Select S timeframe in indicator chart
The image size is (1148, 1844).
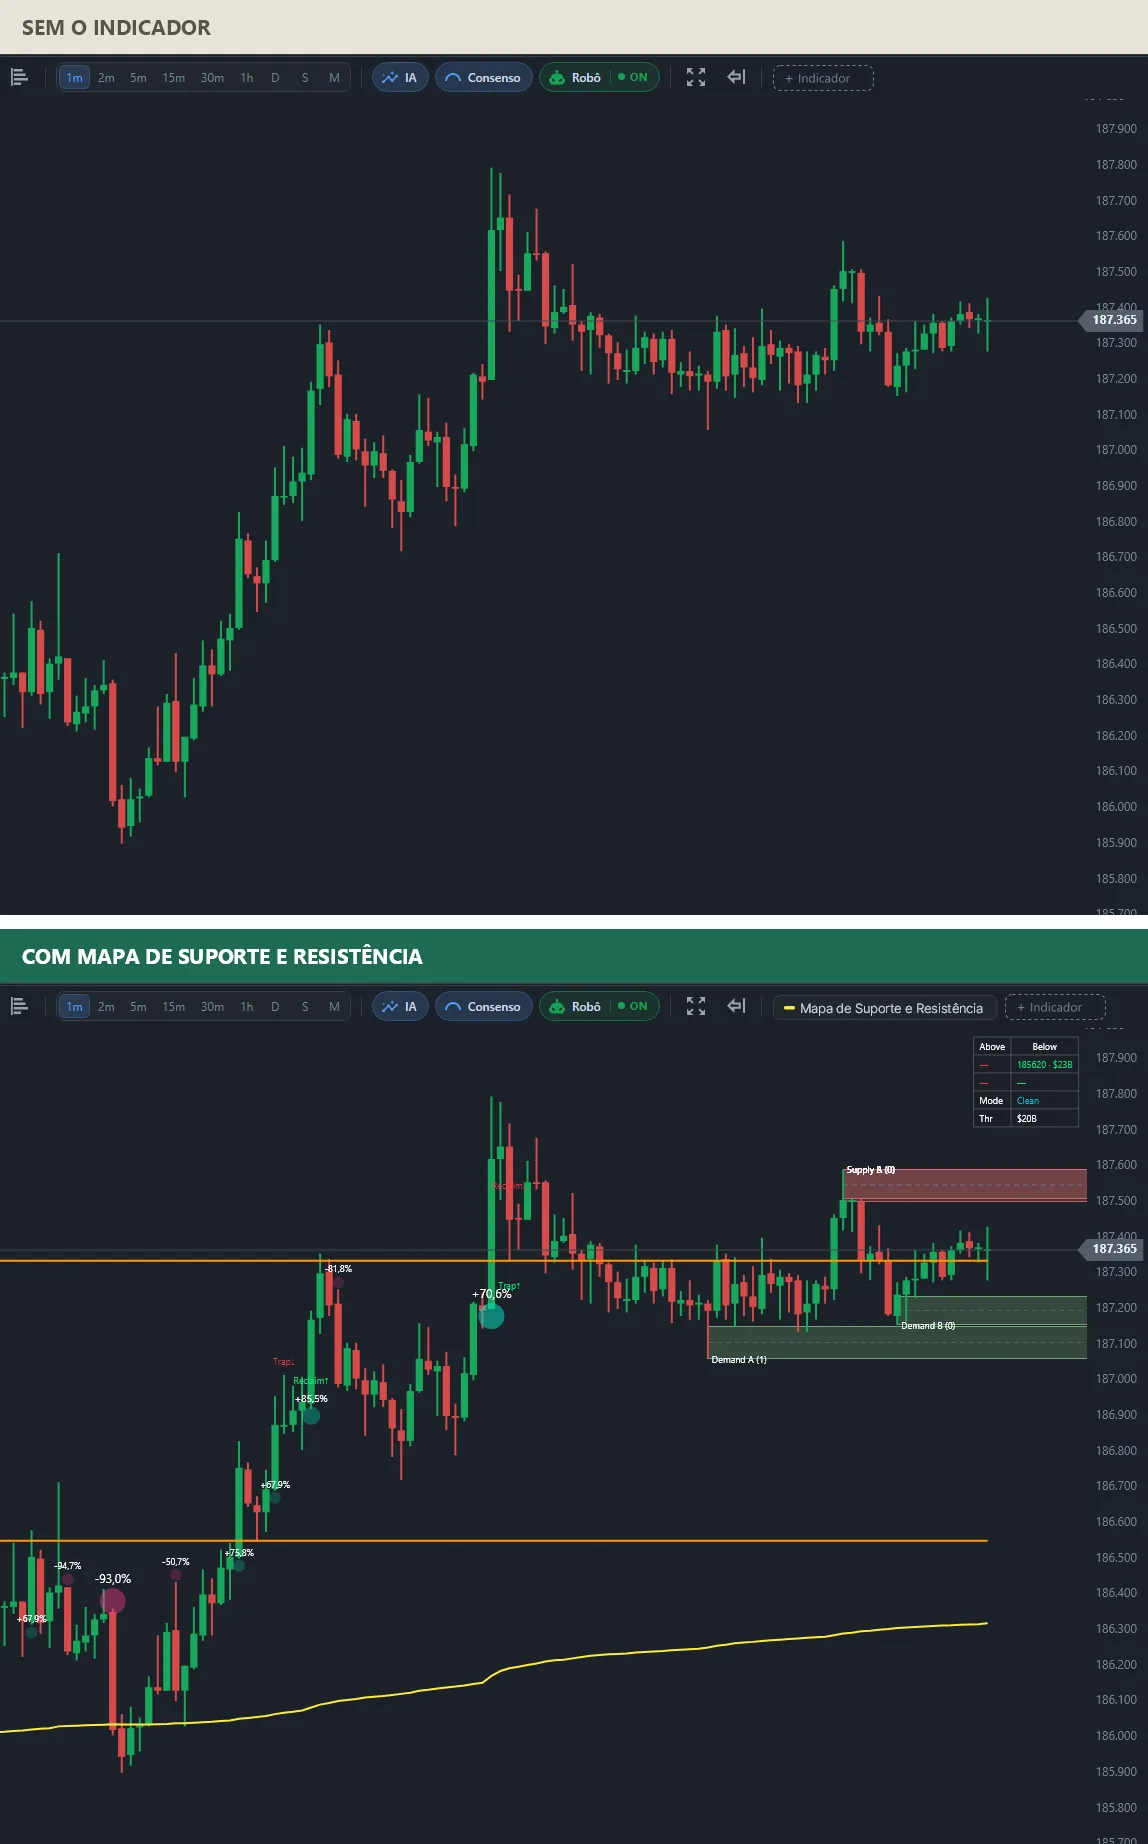pyautogui.click(x=305, y=1006)
